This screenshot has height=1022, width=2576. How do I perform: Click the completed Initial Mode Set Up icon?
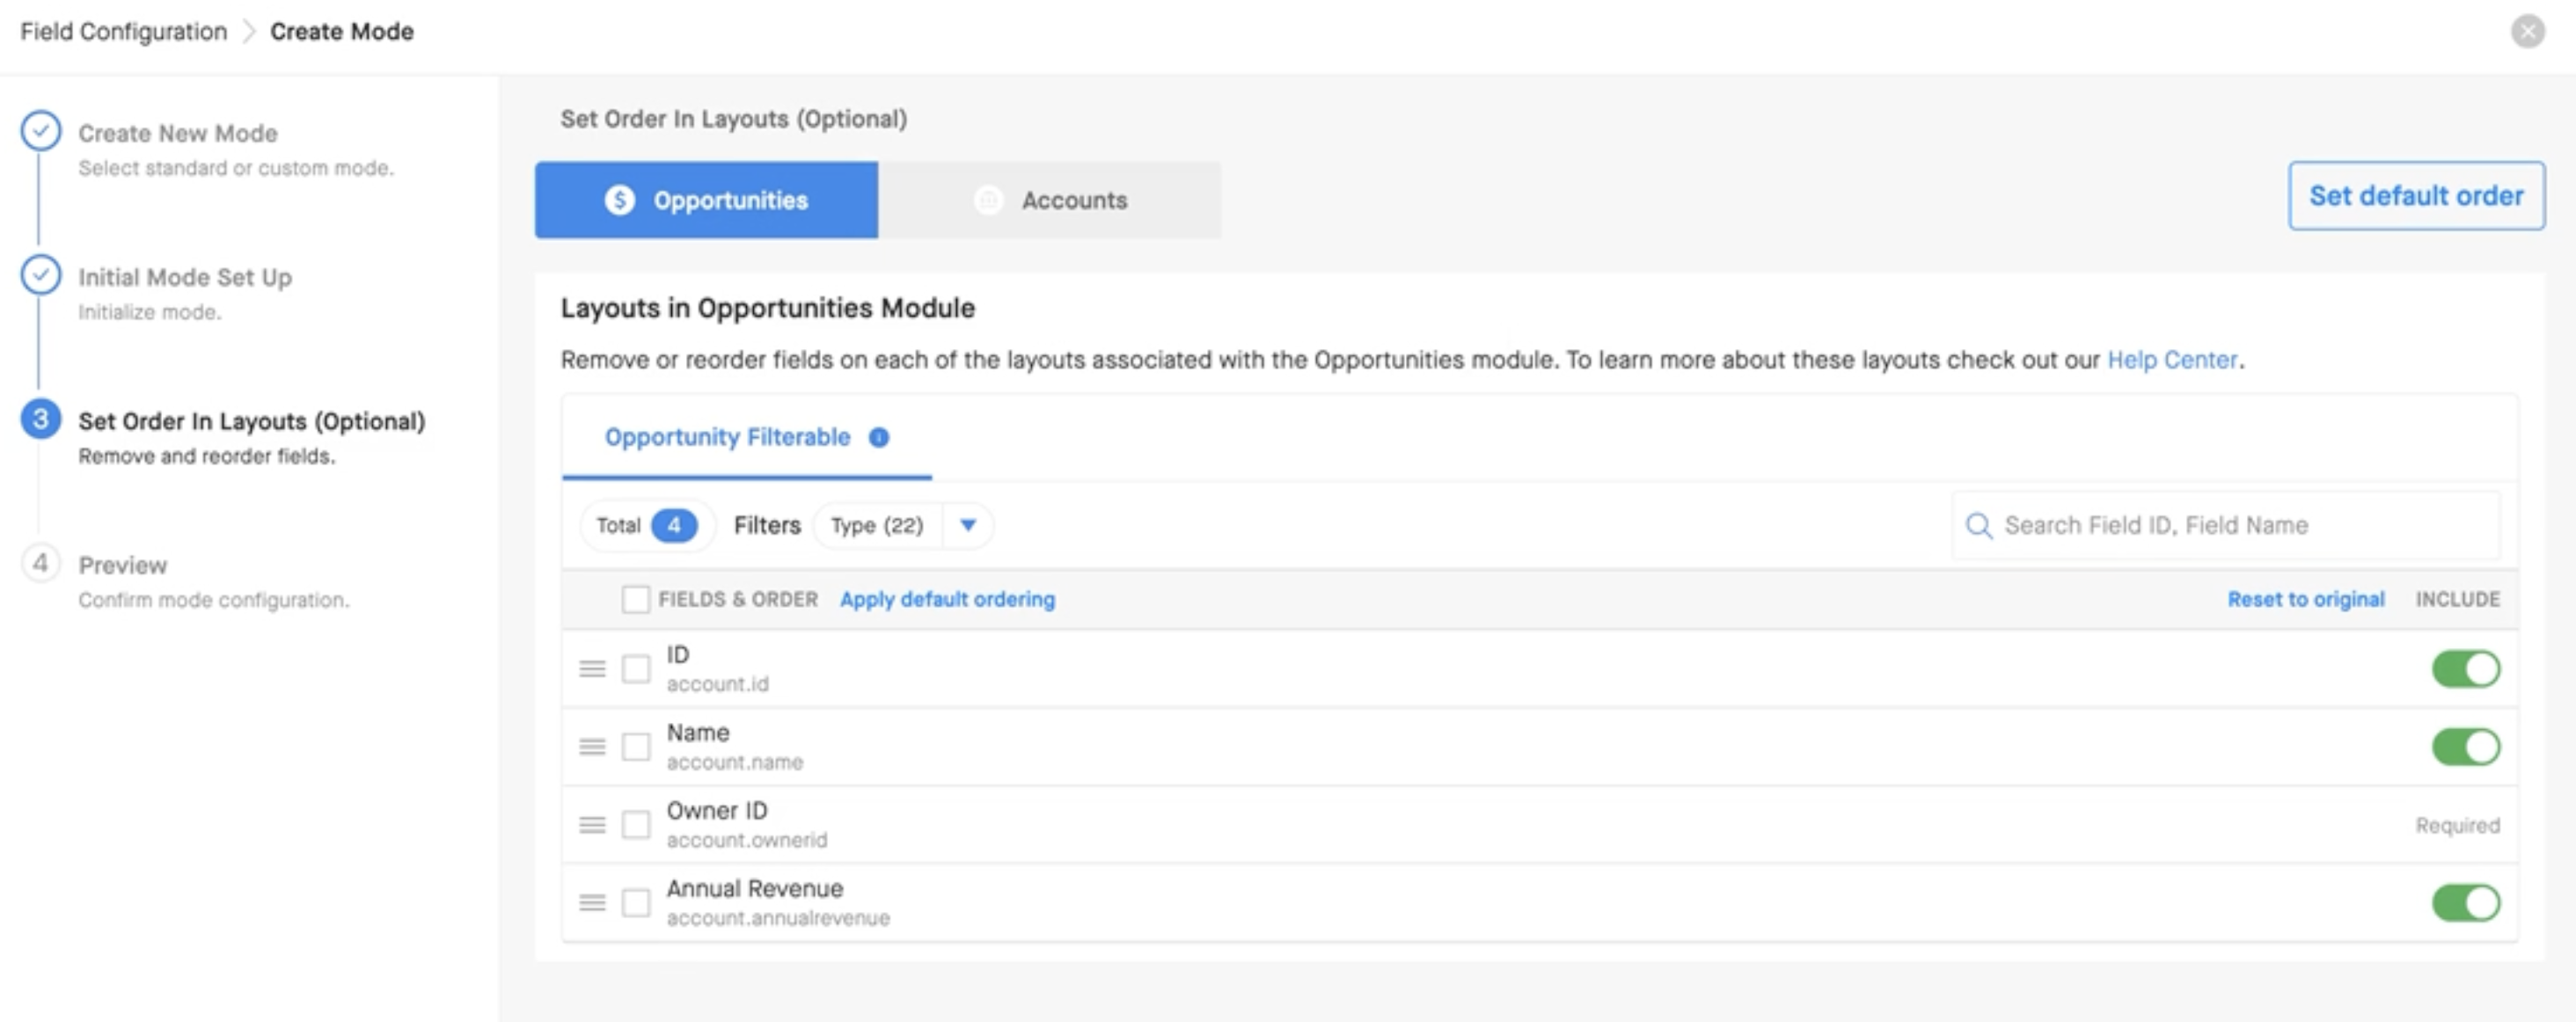41,275
